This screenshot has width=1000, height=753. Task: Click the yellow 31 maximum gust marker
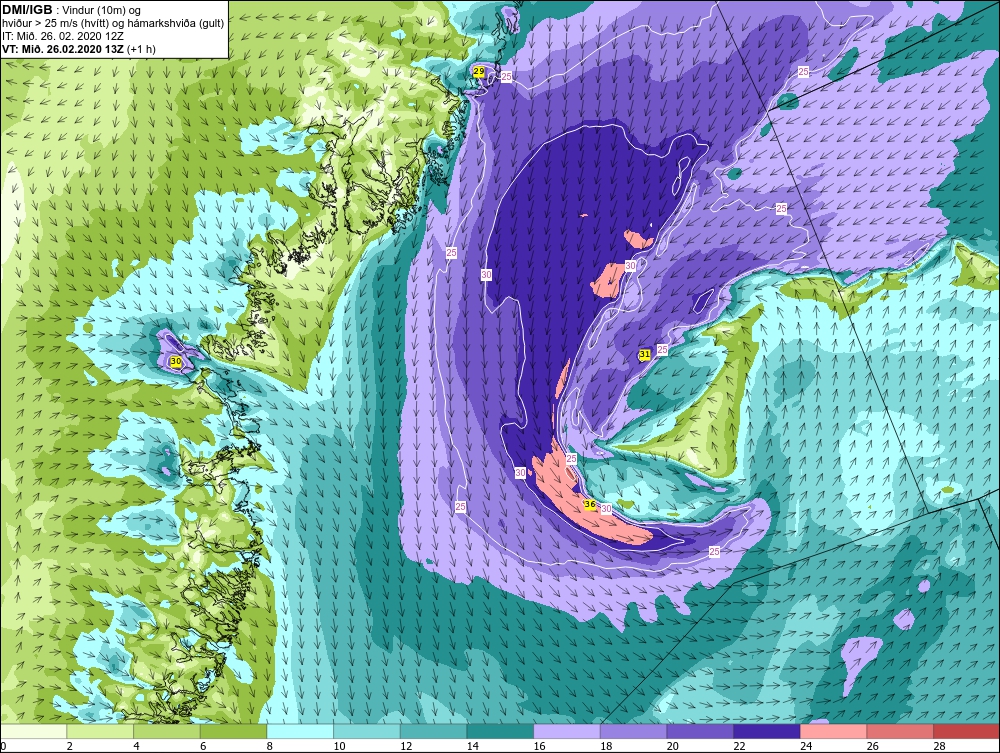pyautogui.click(x=645, y=354)
